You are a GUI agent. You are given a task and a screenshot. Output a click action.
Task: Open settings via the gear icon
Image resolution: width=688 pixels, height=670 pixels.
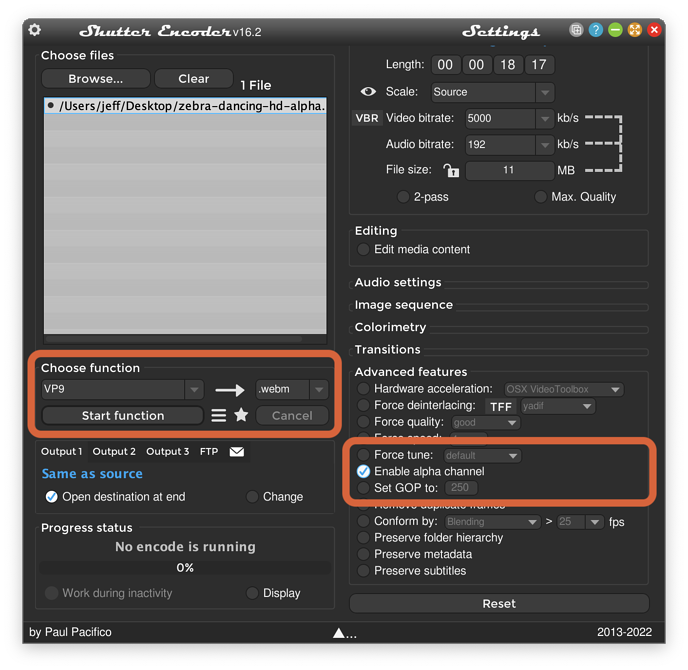click(35, 30)
